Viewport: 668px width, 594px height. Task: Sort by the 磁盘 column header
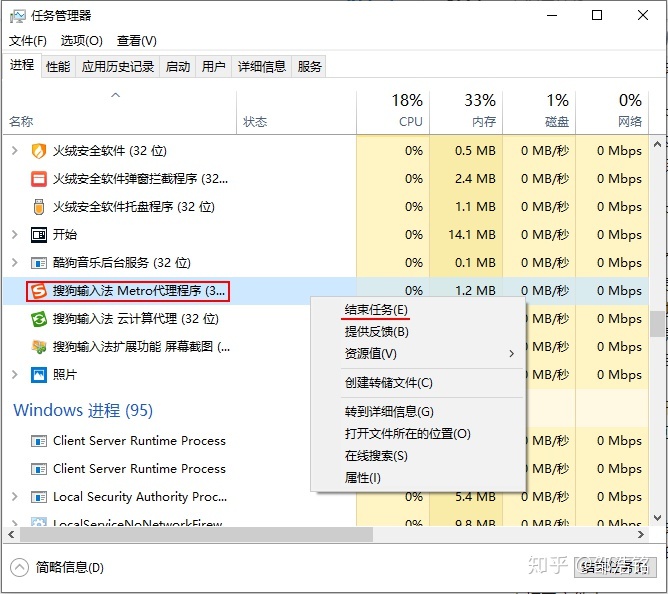(x=539, y=112)
